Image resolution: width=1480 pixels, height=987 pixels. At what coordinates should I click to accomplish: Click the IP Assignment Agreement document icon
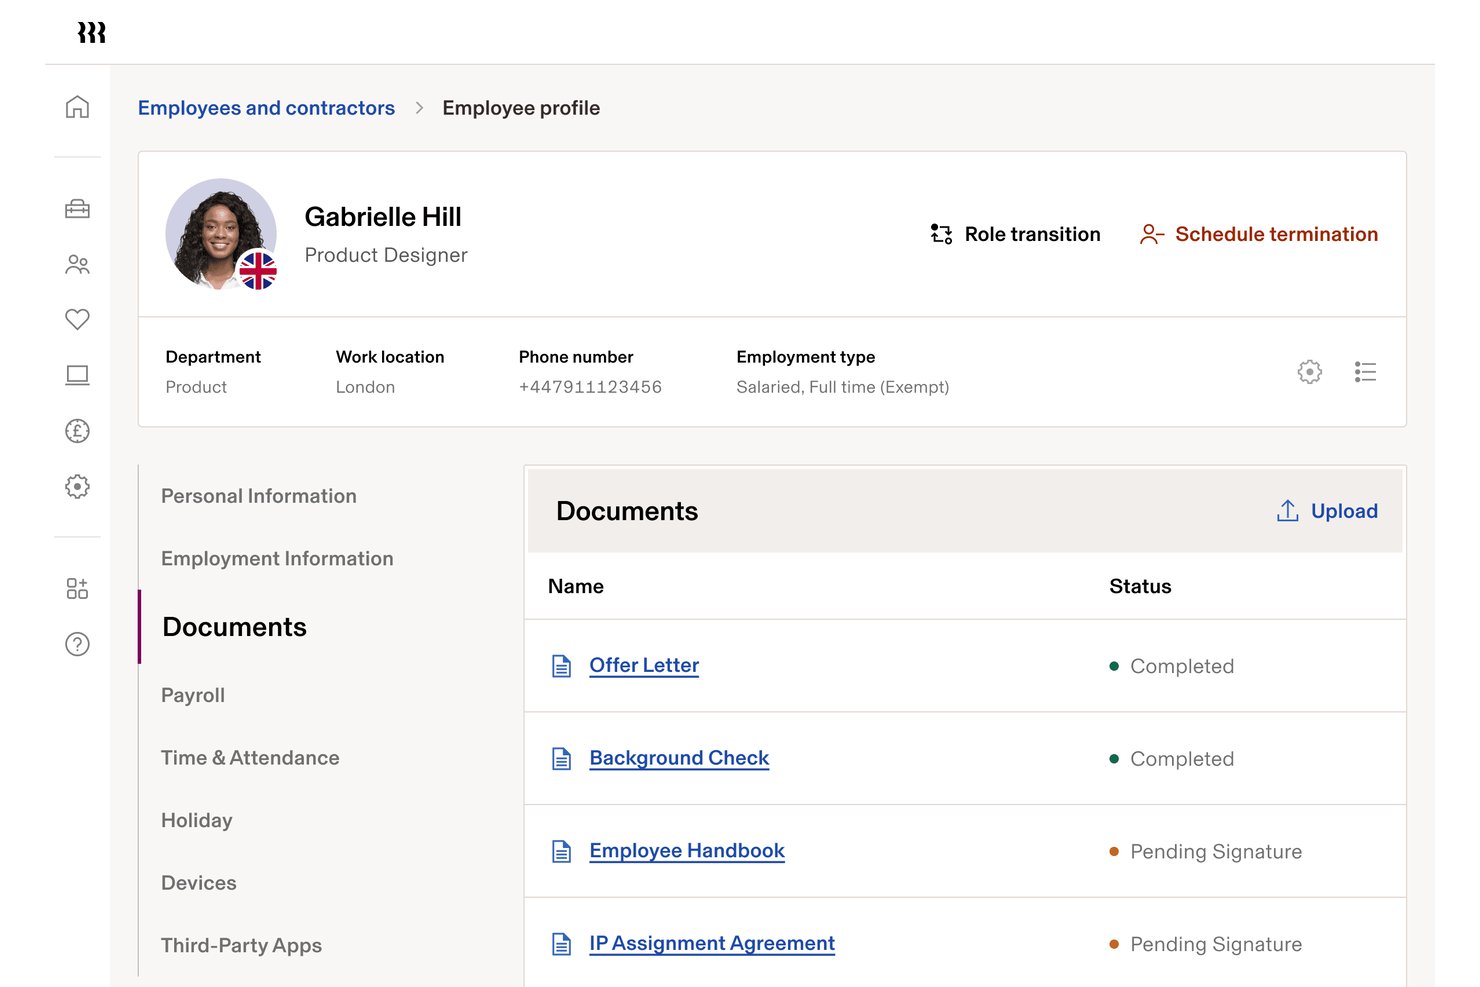pos(562,944)
